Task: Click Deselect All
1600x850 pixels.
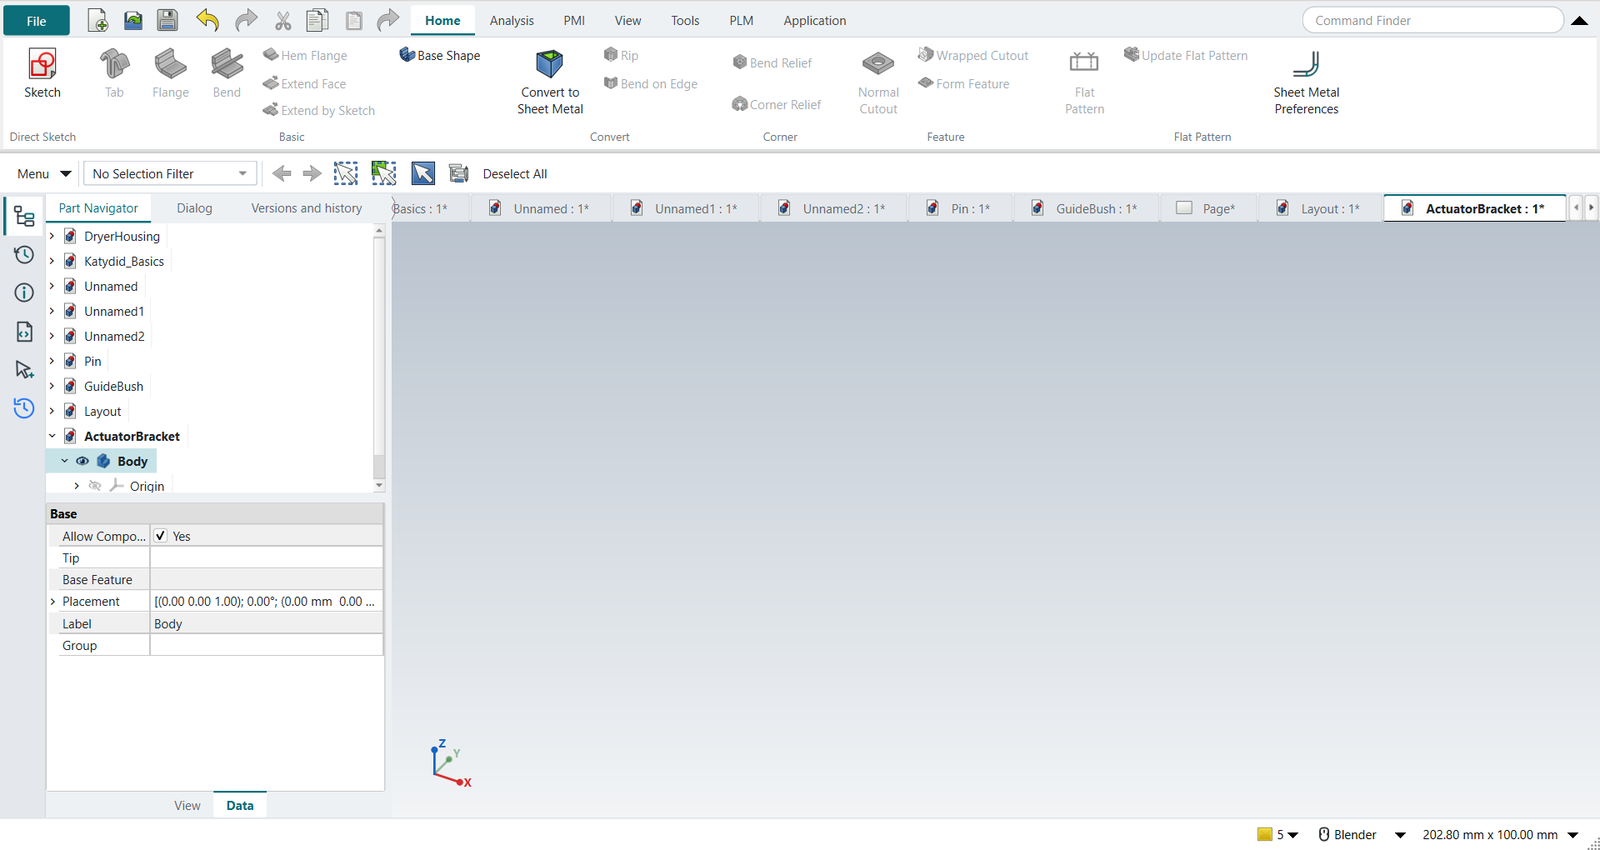Action: (x=515, y=174)
